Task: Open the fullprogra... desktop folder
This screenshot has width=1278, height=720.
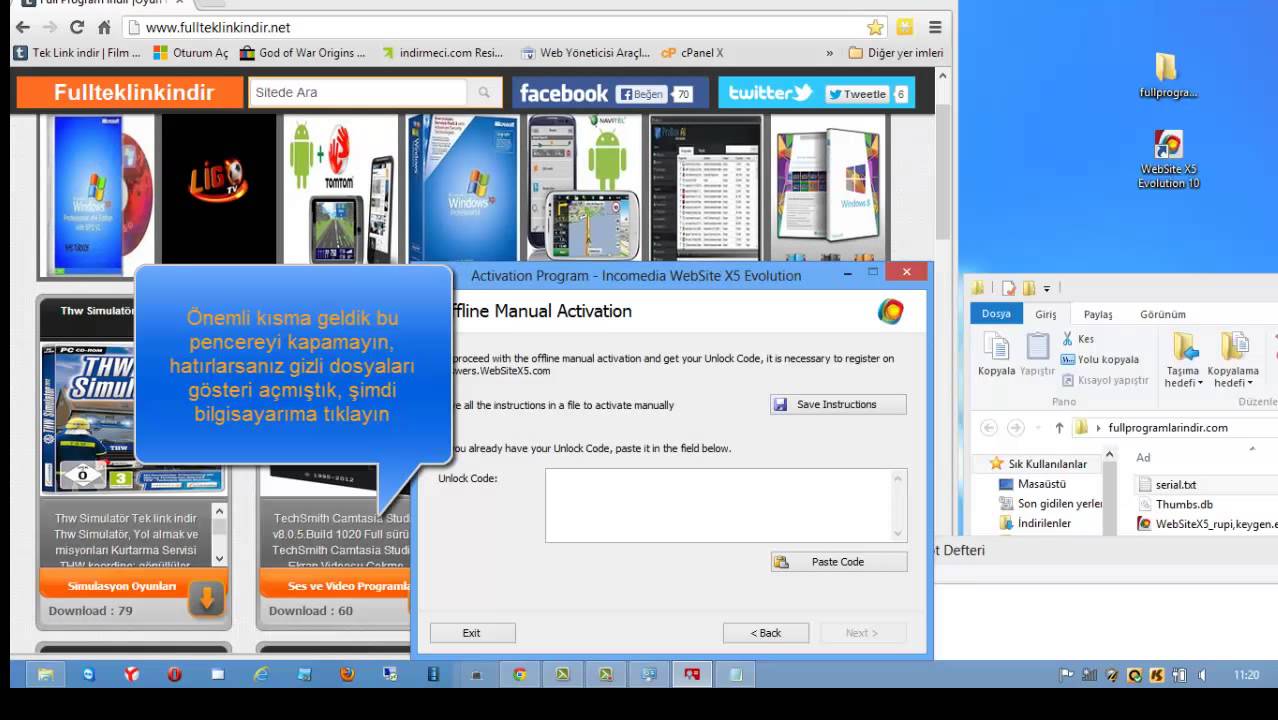Action: [1167, 76]
